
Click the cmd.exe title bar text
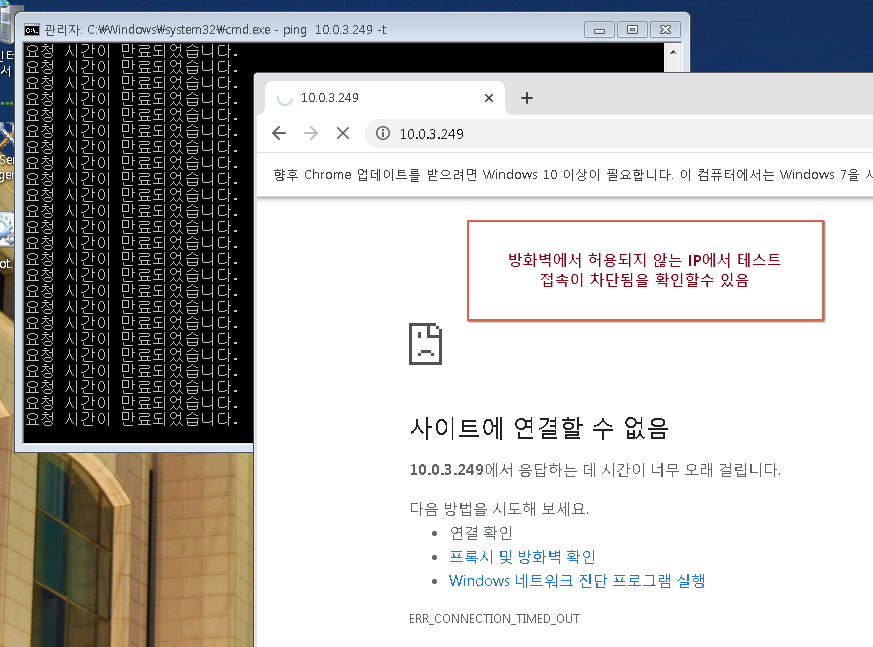pyautogui.click(x=215, y=30)
